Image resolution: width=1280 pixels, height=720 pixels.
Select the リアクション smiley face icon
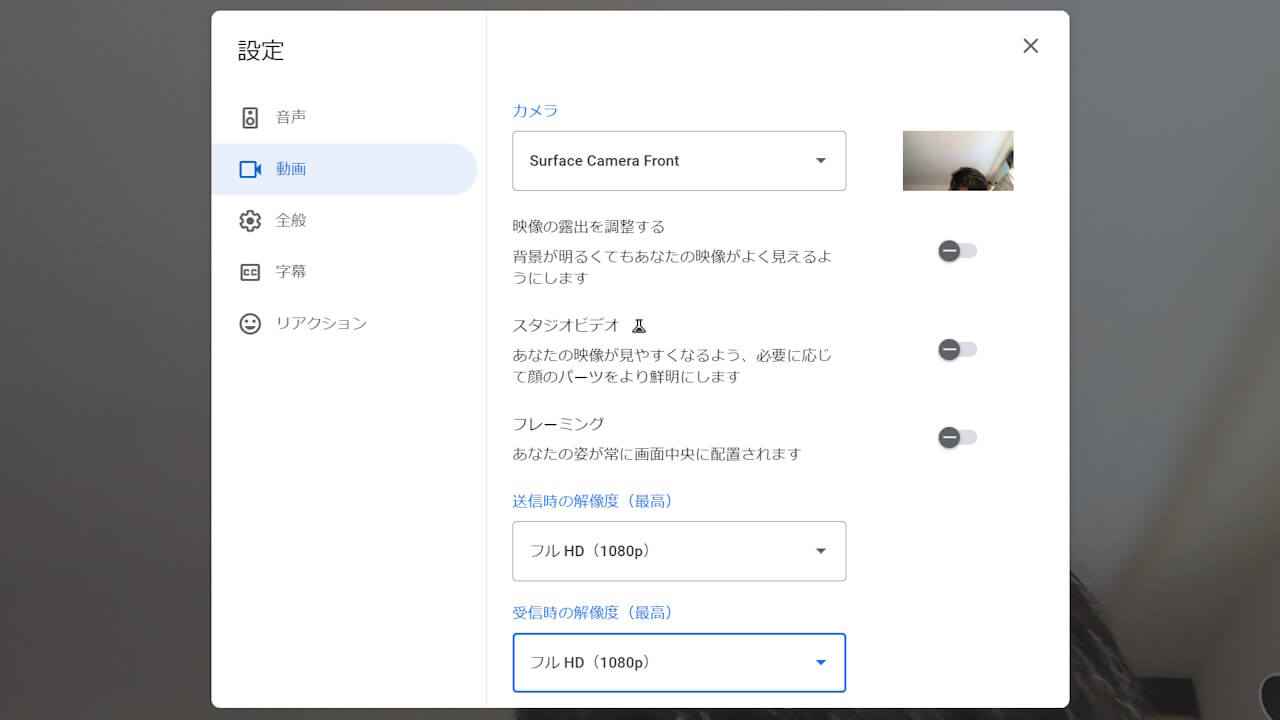point(250,323)
